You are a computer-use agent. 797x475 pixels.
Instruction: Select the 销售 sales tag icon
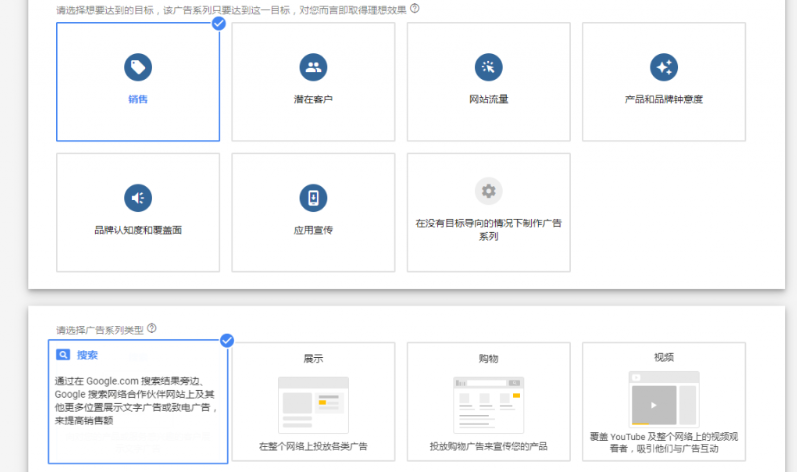[138, 67]
